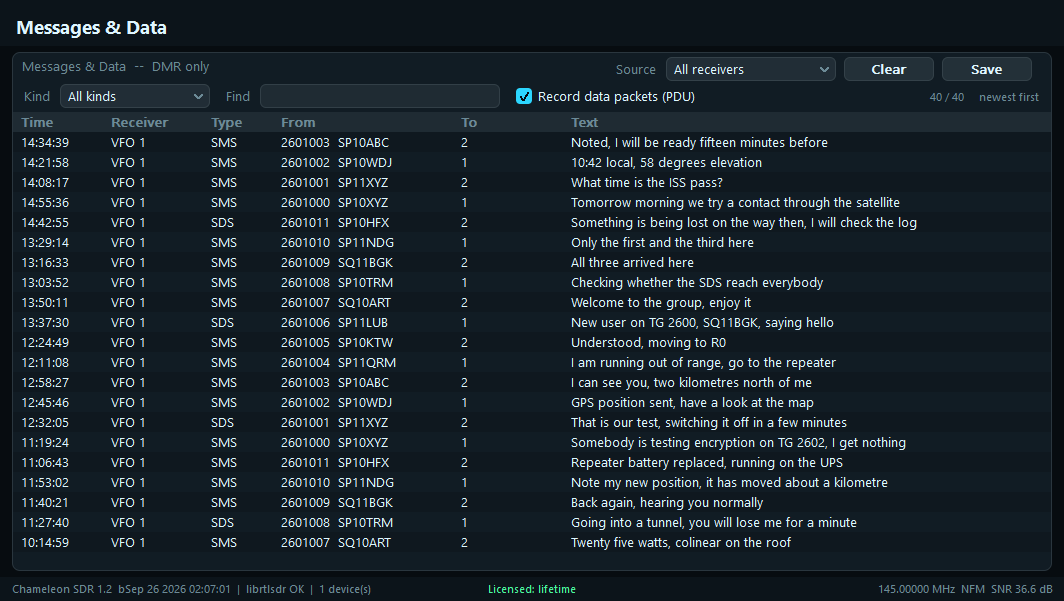
Task: Click the 'SNR 36.6 dB' status readout
Action: pyautogui.click(x=1022, y=589)
